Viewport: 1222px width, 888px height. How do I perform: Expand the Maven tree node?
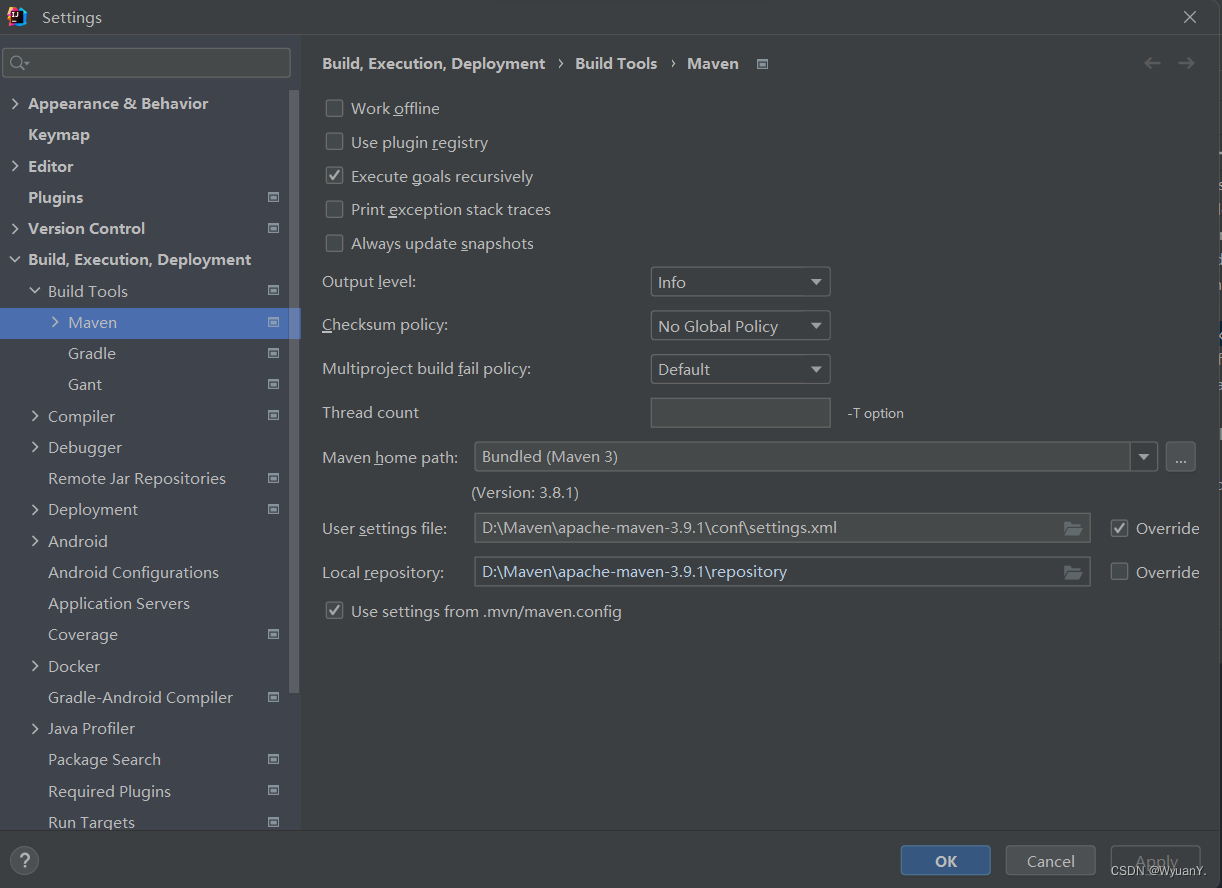pos(55,322)
